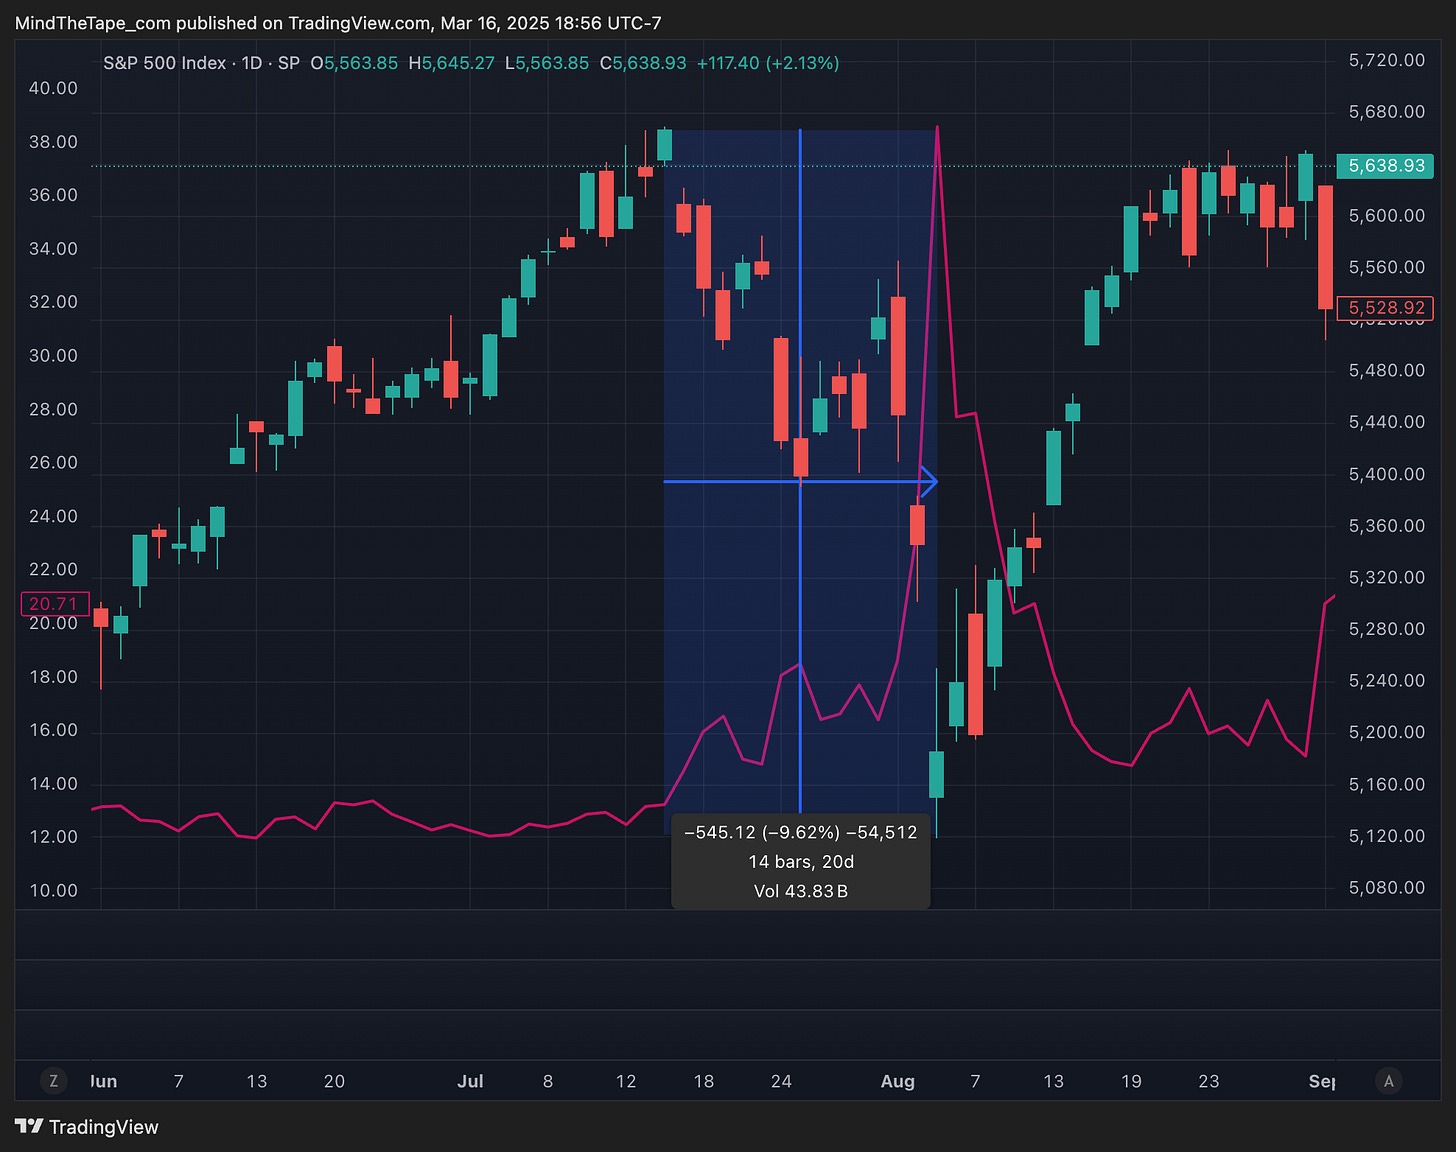This screenshot has height=1152, width=1456.
Task: Click the open value O5,563.85
Action: (354, 63)
